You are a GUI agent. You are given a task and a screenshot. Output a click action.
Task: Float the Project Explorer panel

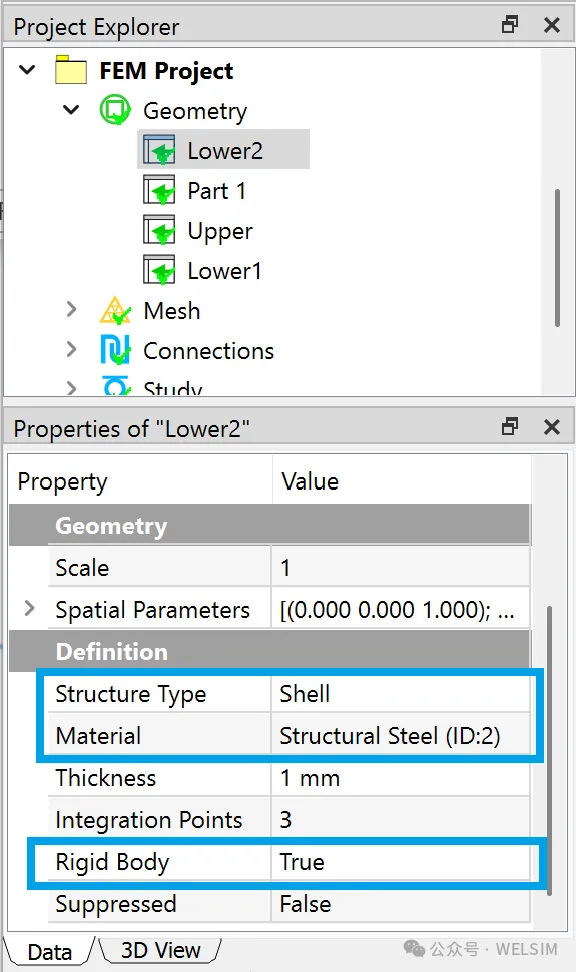pyautogui.click(x=510, y=25)
